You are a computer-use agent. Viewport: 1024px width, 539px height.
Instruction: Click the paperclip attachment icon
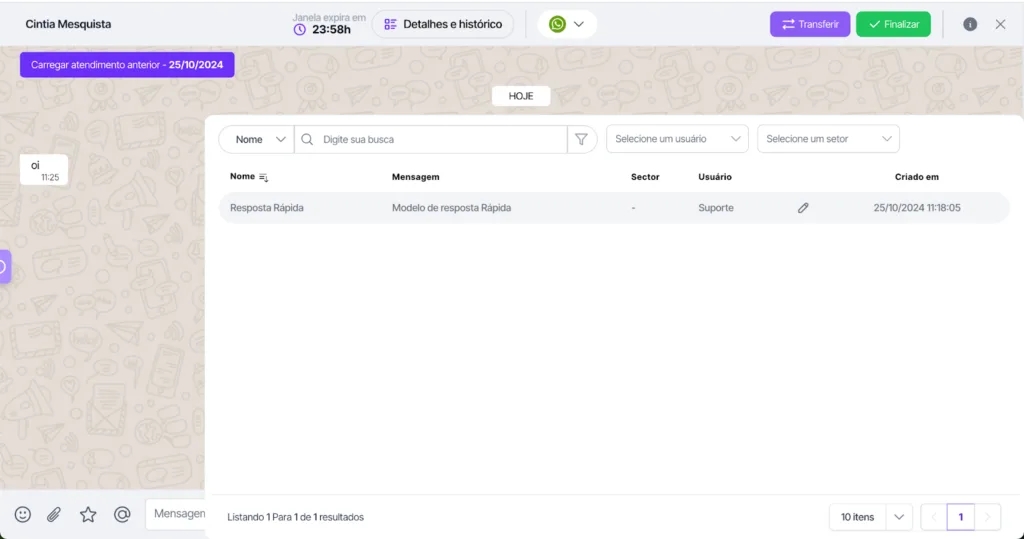pos(55,514)
